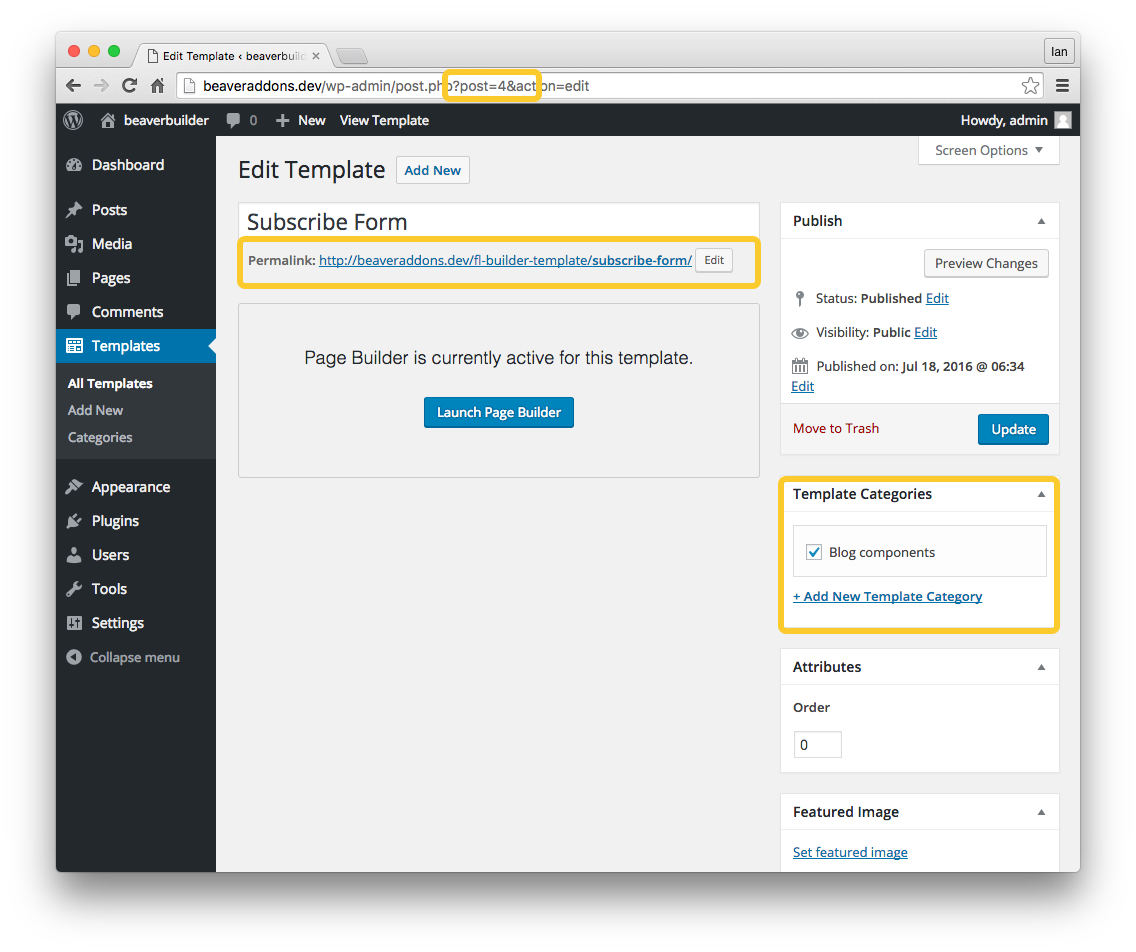Click the browser forward arrow
Screen dimensions: 1136x952
101,85
